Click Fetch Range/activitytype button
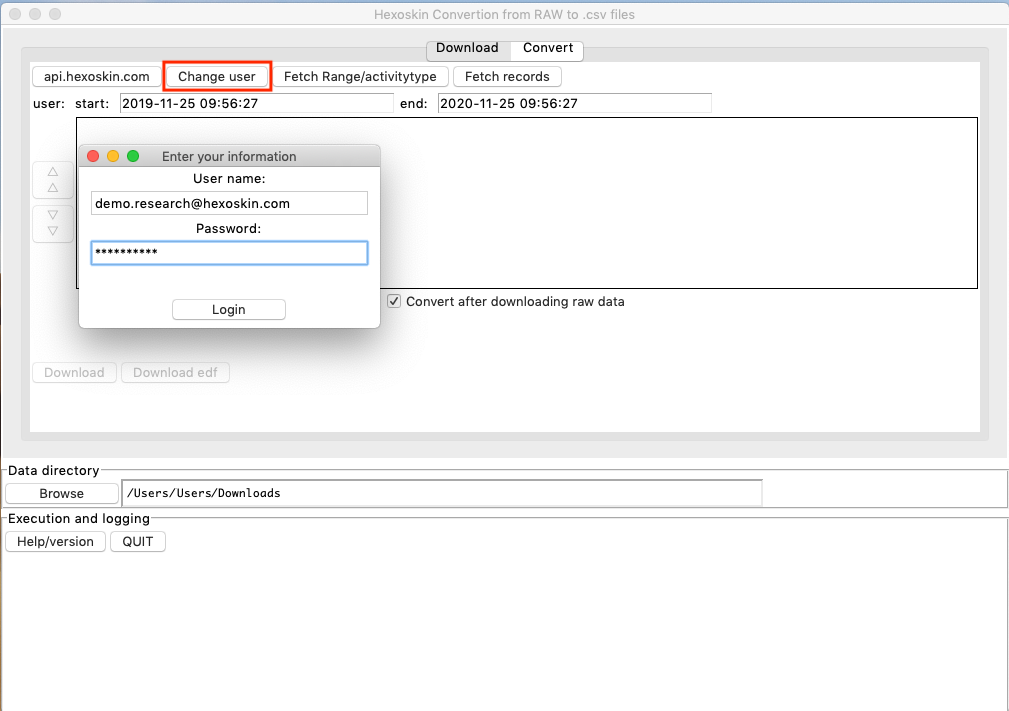The image size is (1009, 711). point(360,77)
